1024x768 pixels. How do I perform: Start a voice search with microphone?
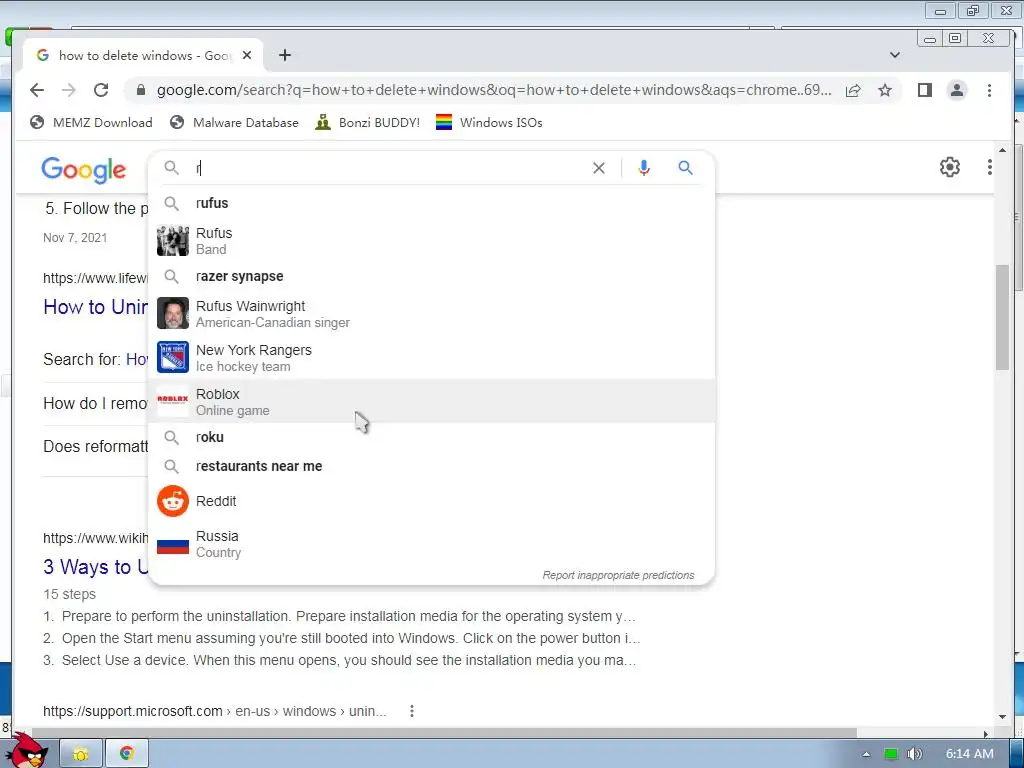click(x=643, y=168)
